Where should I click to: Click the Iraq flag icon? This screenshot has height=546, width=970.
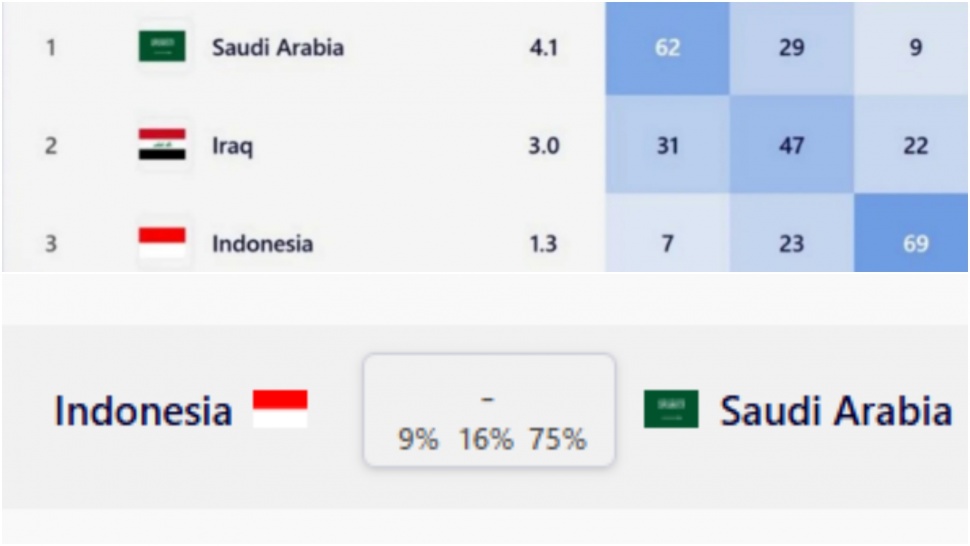pyautogui.click(x=161, y=145)
